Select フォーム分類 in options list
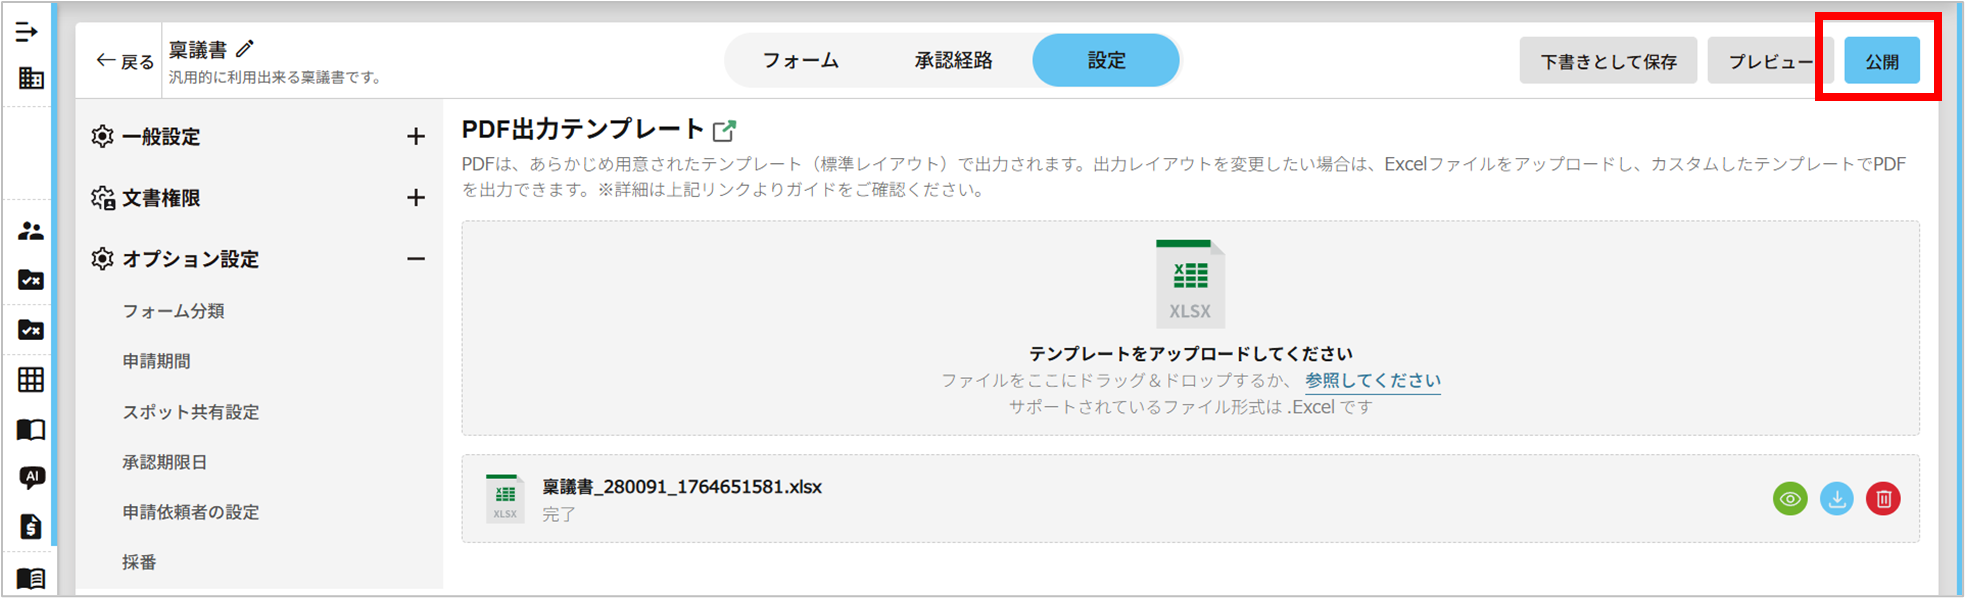Viewport: 1965px width, 598px height. 173,311
